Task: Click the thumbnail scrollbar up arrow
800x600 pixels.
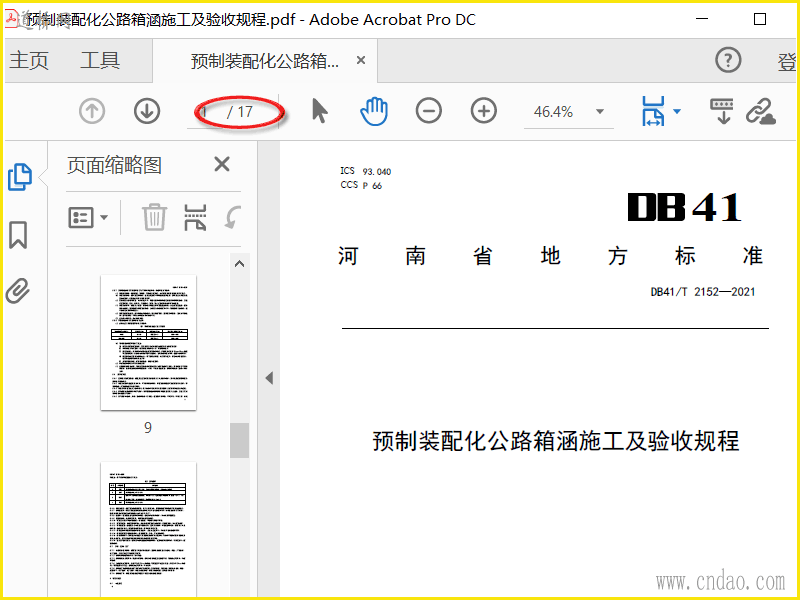Action: (x=239, y=264)
